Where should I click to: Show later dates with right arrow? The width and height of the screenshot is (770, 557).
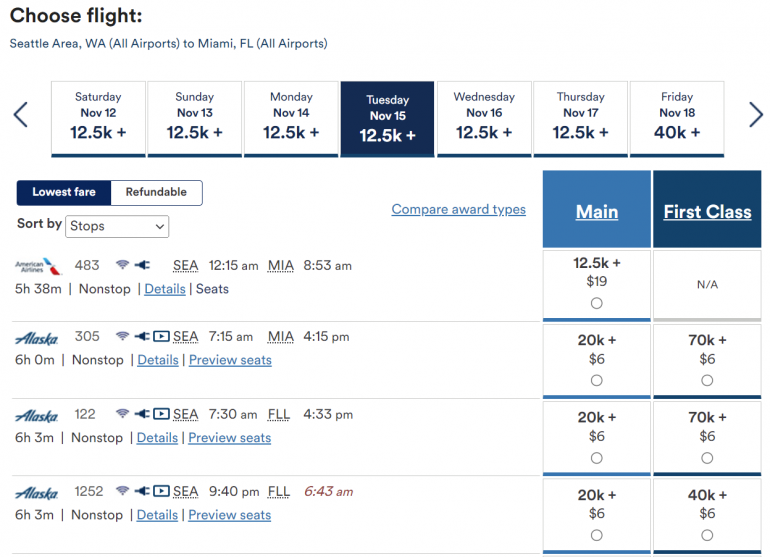[x=756, y=115]
